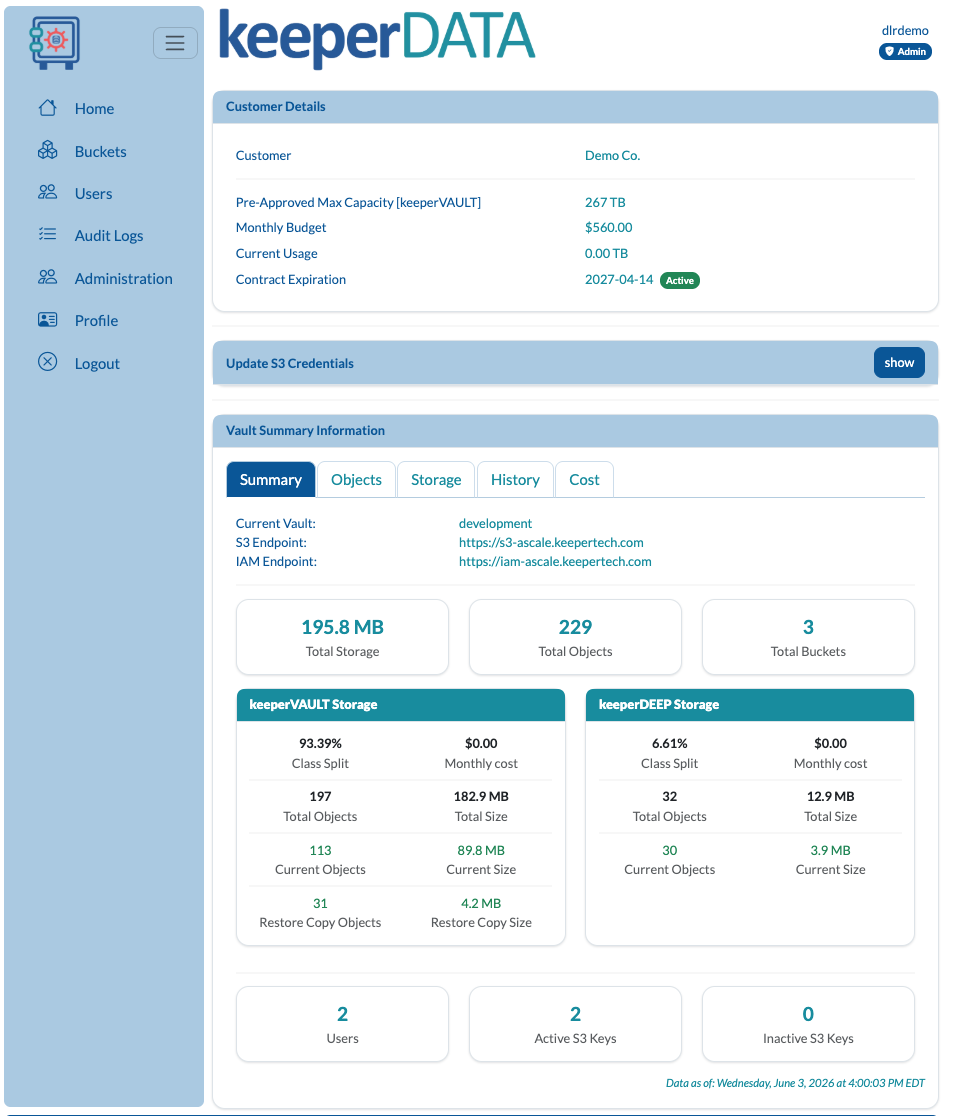Image resolution: width=953 pixels, height=1116 pixels.
Task: Click the 30 current objects value
Action: [670, 851]
